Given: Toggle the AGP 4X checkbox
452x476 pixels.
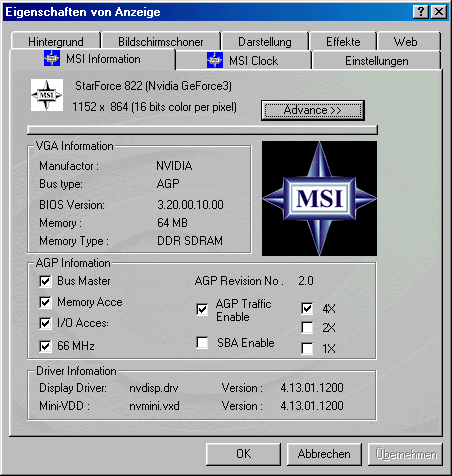Looking at the screenshot, I should point(307,308).
